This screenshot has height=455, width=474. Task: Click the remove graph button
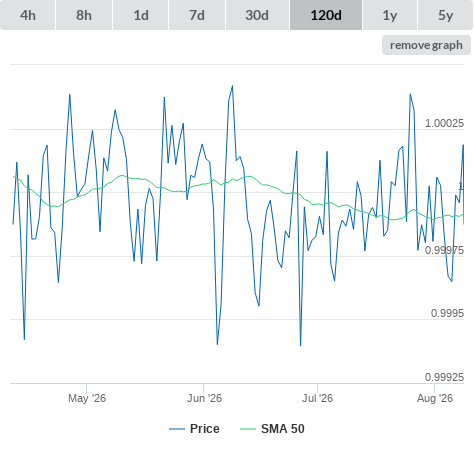(x=426, y=45)
